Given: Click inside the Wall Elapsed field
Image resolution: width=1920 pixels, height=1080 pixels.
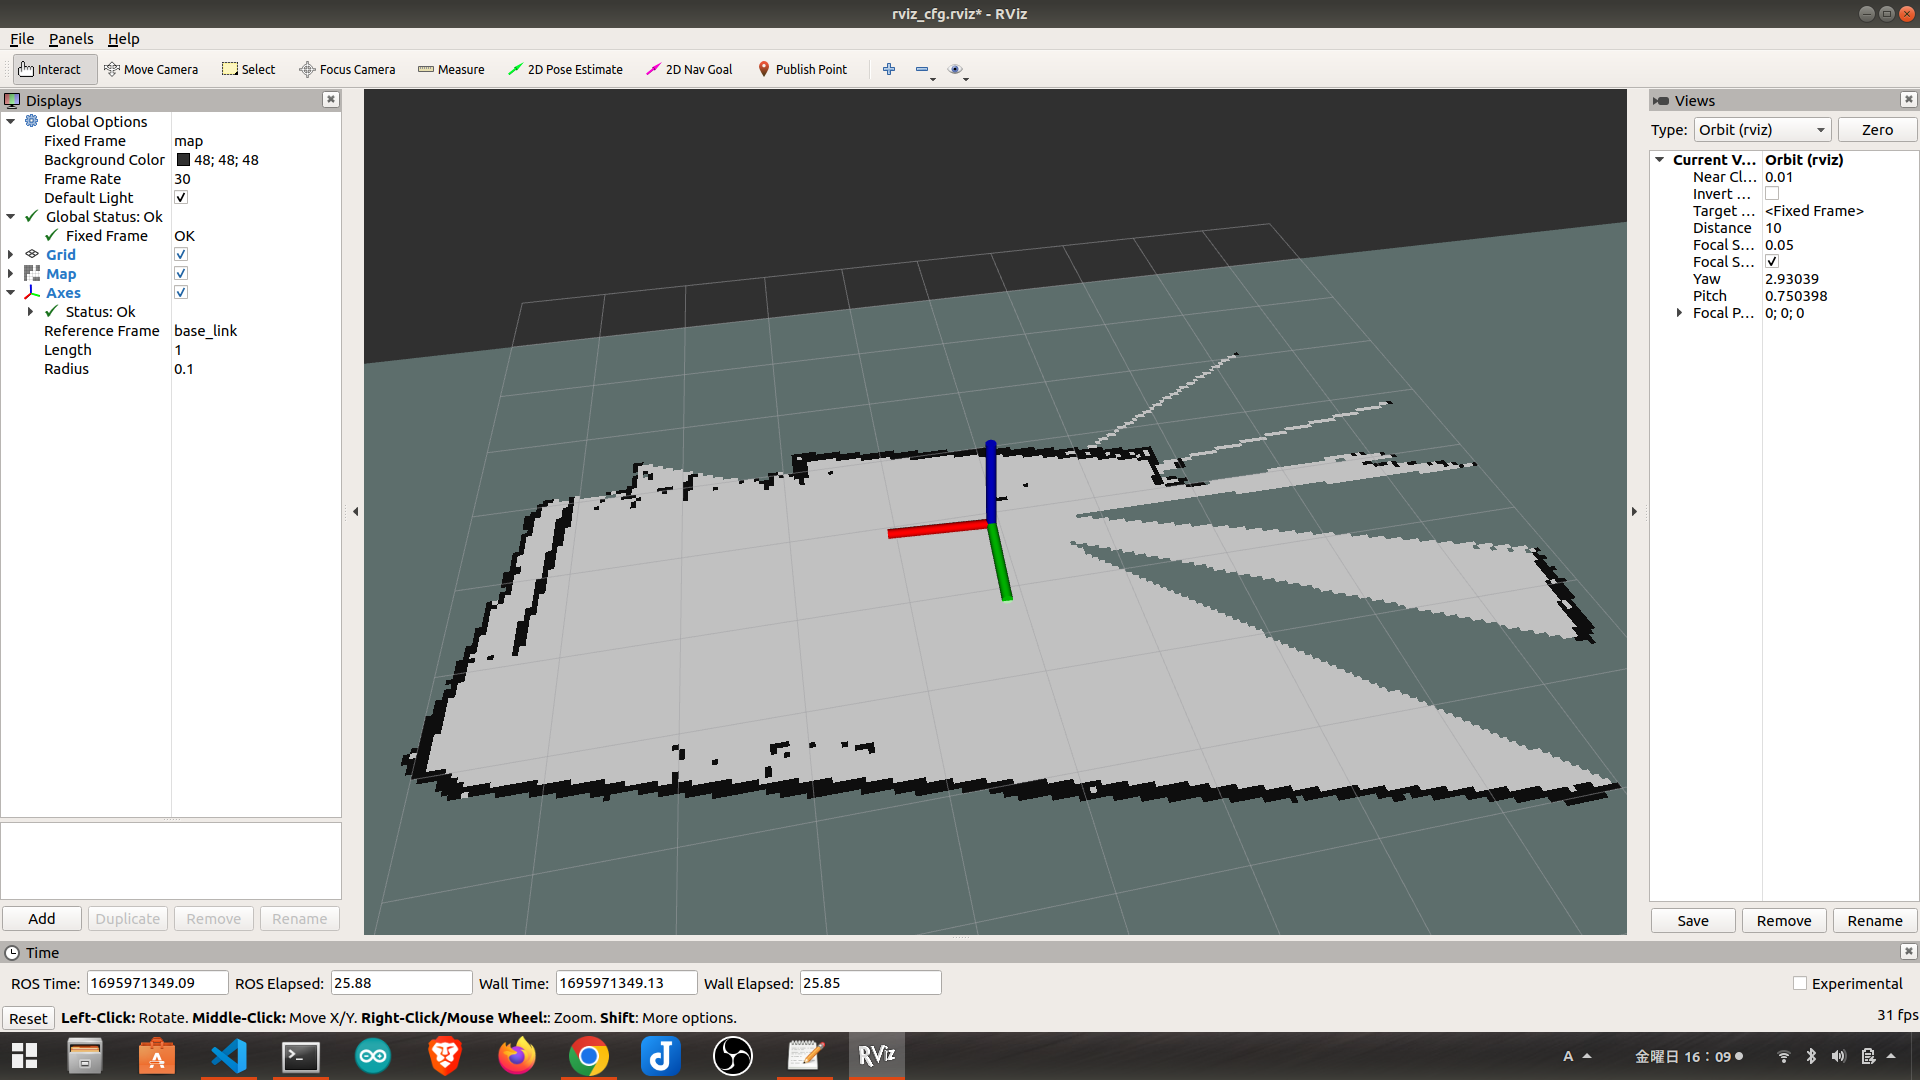Looking at the screenshot, I should pos(869,983).
